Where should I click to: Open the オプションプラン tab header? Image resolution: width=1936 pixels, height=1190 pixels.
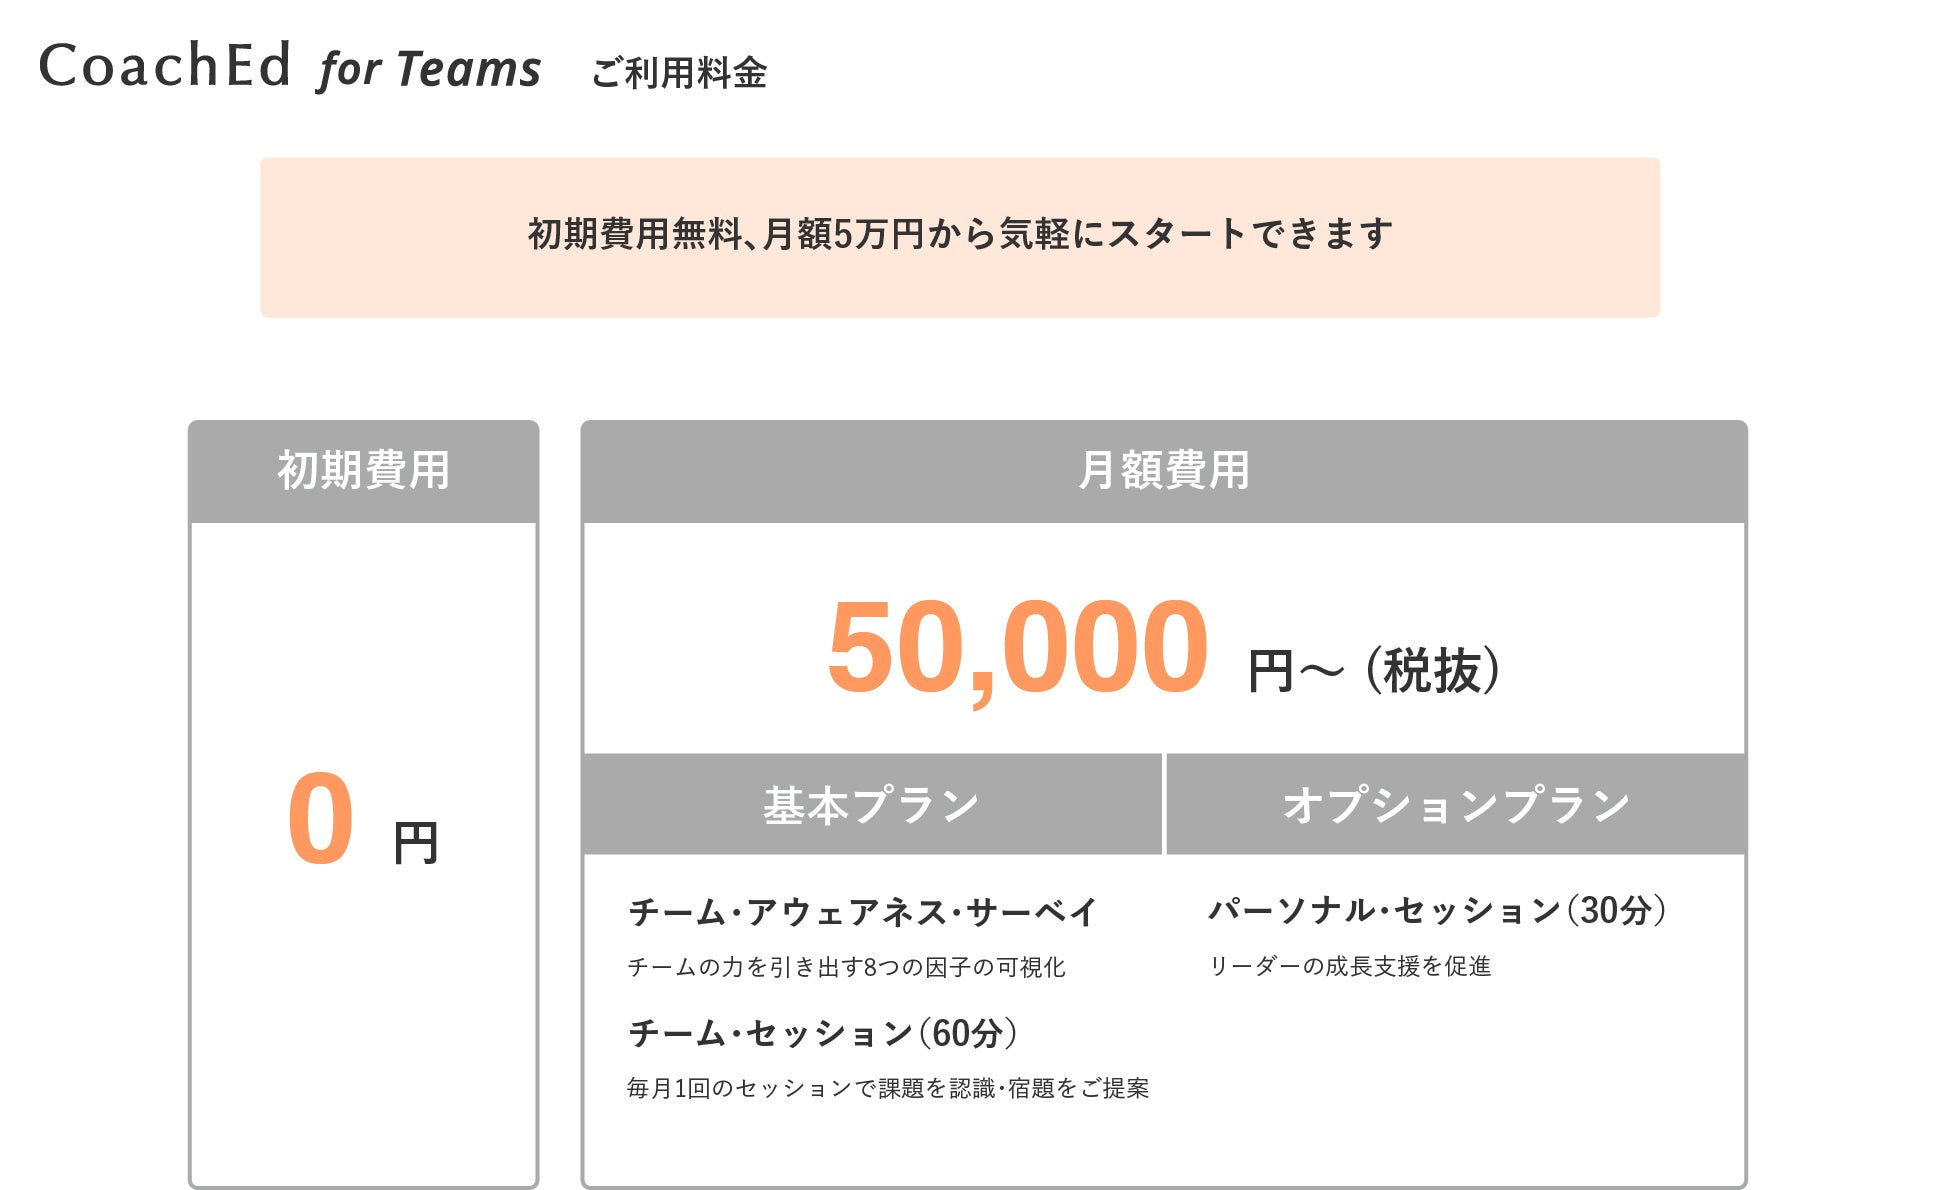pos(1455,805)
